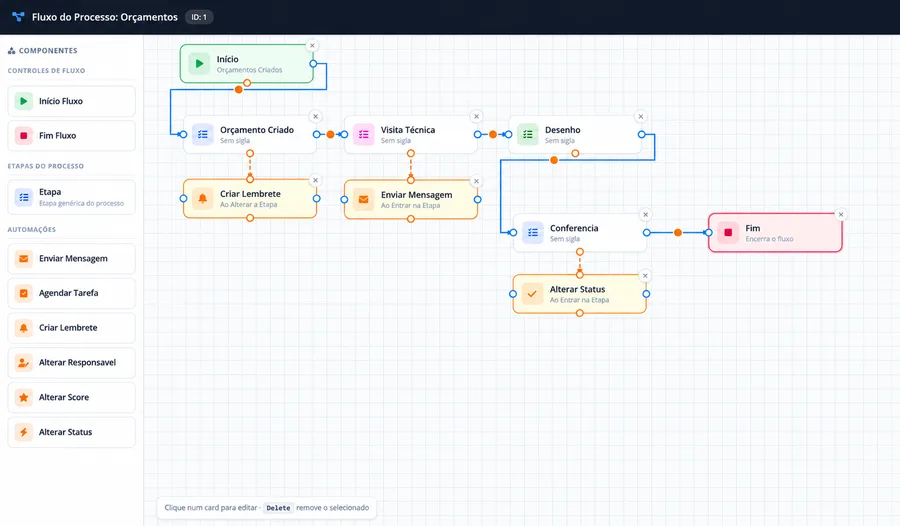Click the pink checklist icon on Visita Técnica
The height and width of the screenshot is (526, 900).
[x=363, y=134]
